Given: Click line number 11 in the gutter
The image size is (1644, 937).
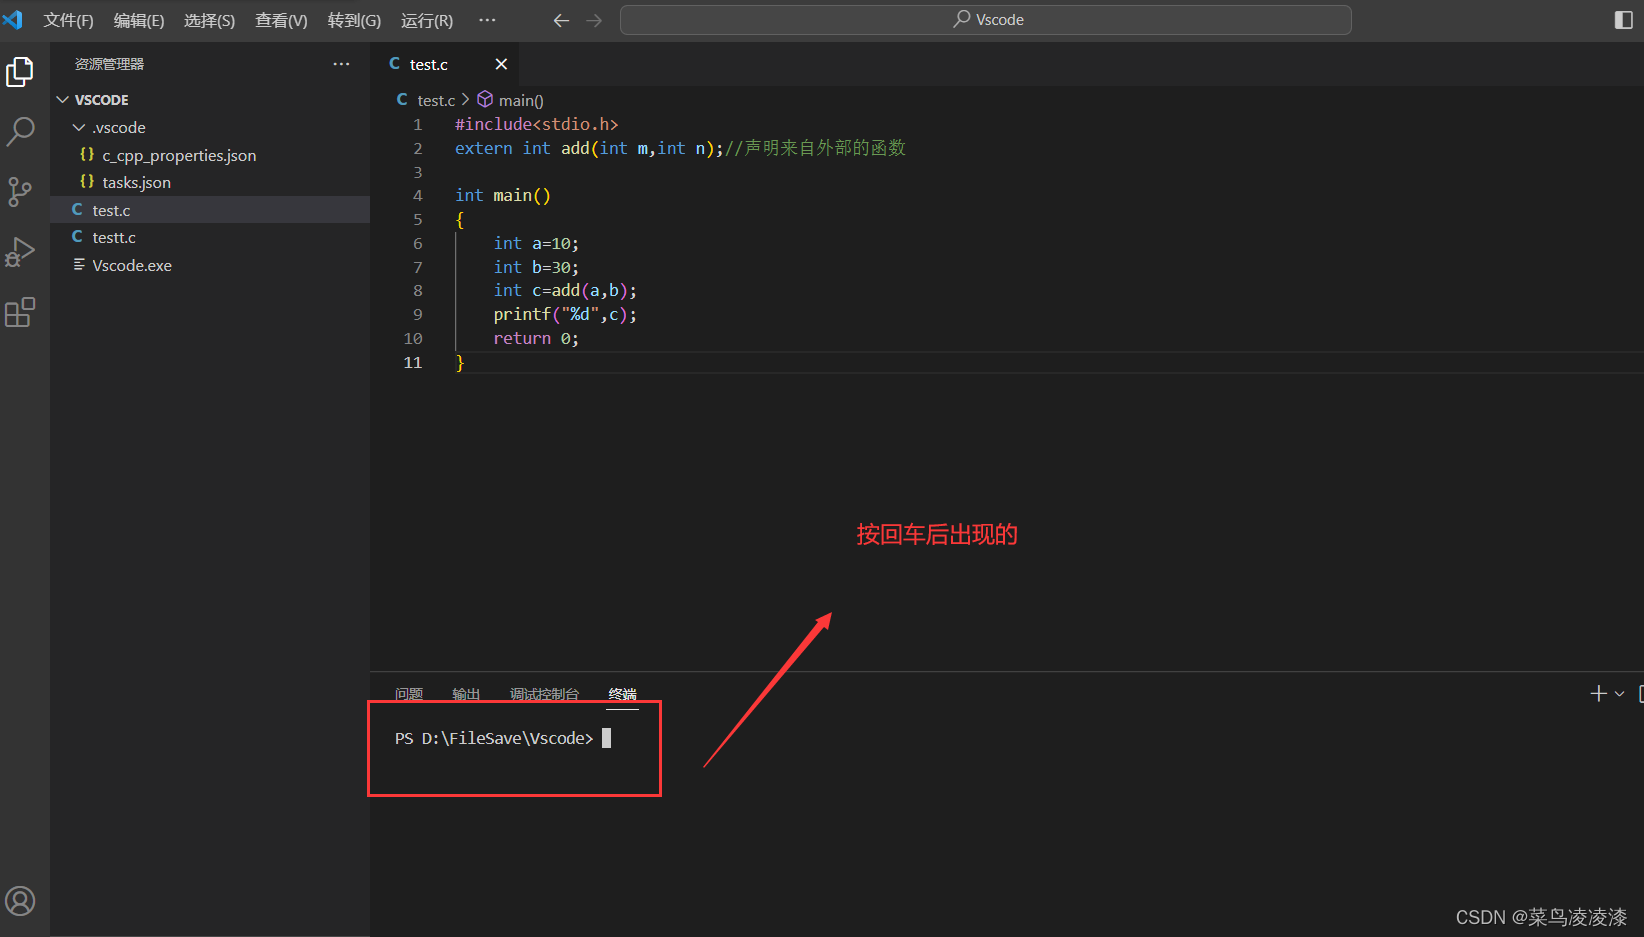Looking at the screenshot, I should [413, 362].
